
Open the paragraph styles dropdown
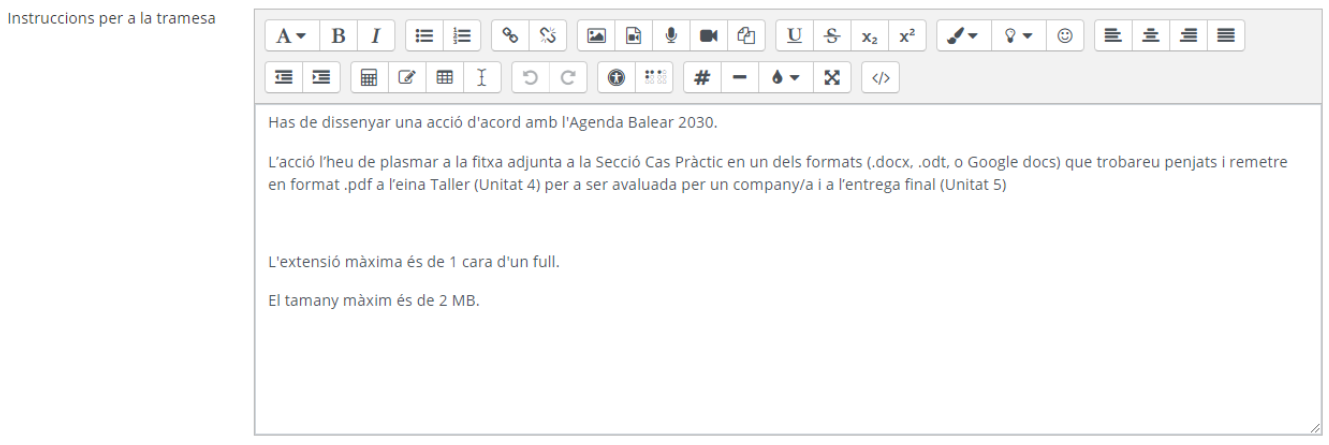pyautogui.click(x=291, y=36)
